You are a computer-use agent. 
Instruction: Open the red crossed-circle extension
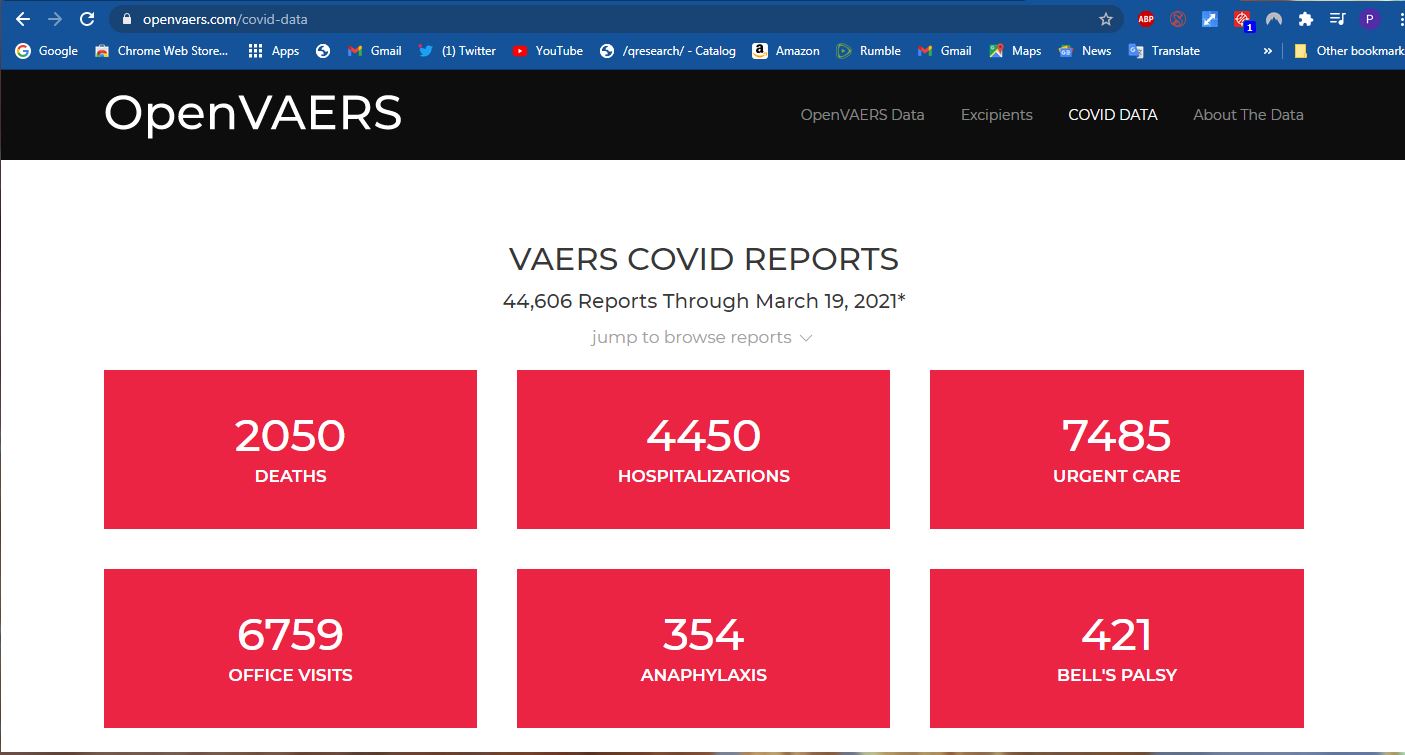click(1178, 19)
